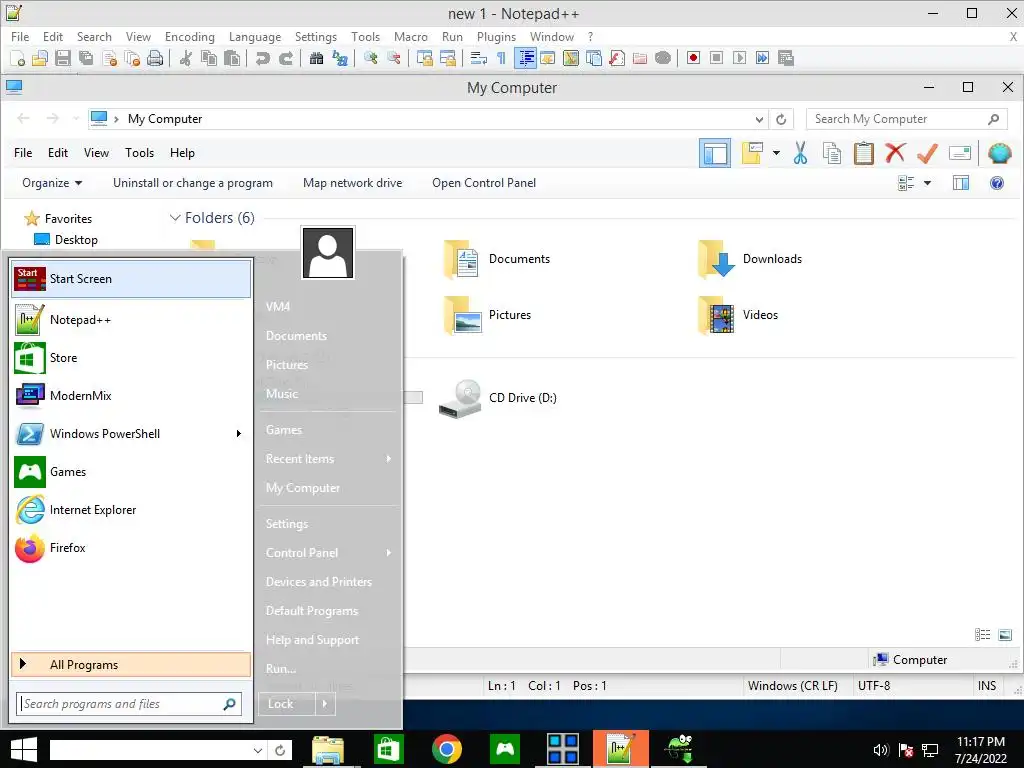Click the New file icon in Notepad++ toolbar
This screenshot has width=1024, height=768.
click(18, 59)
